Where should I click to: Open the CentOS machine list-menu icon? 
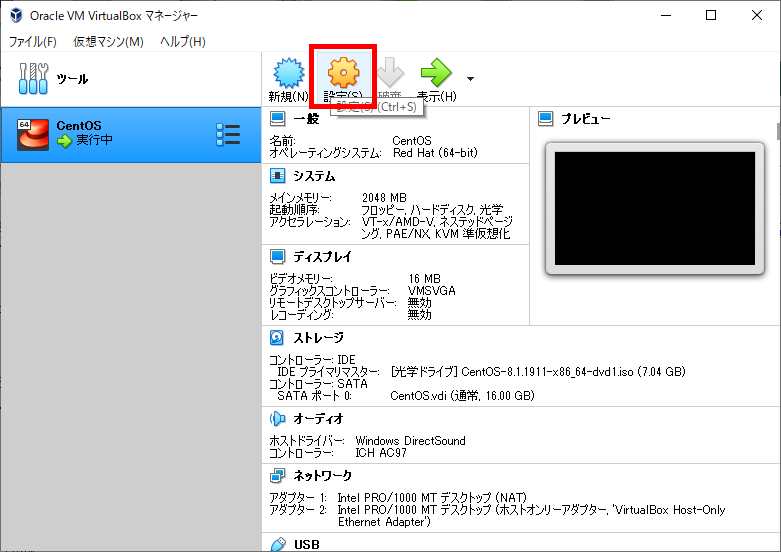228,135
